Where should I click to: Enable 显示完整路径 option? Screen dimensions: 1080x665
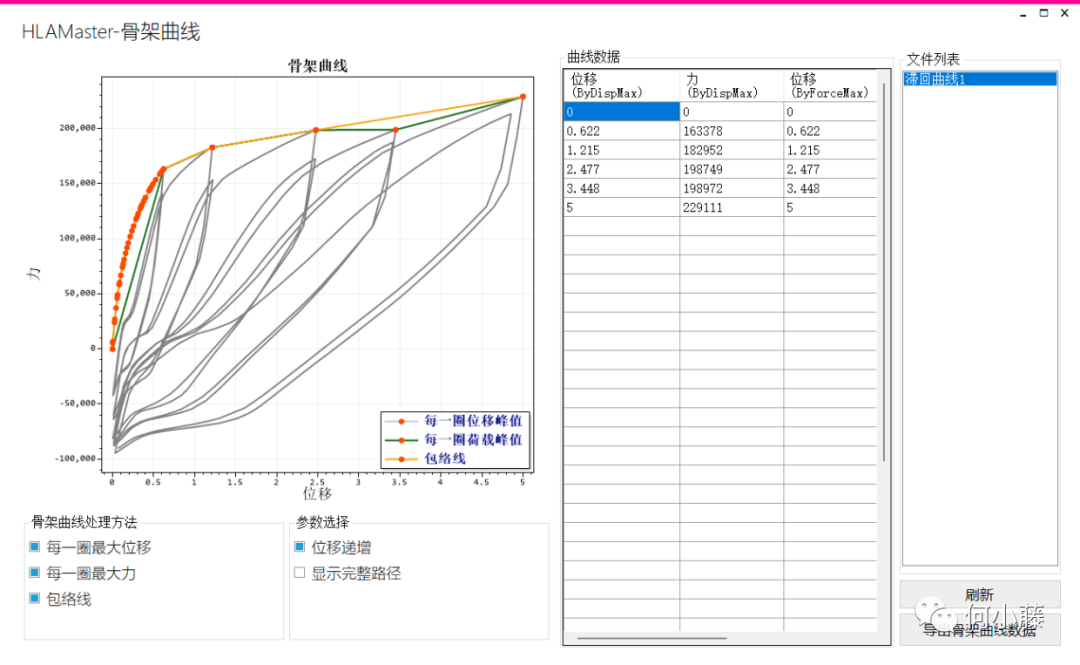[298, 570]
